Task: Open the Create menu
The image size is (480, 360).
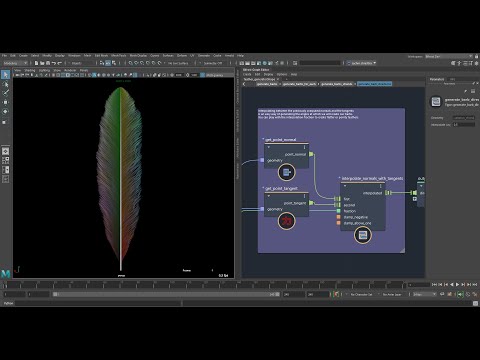Action: click(x=23, y=55)
